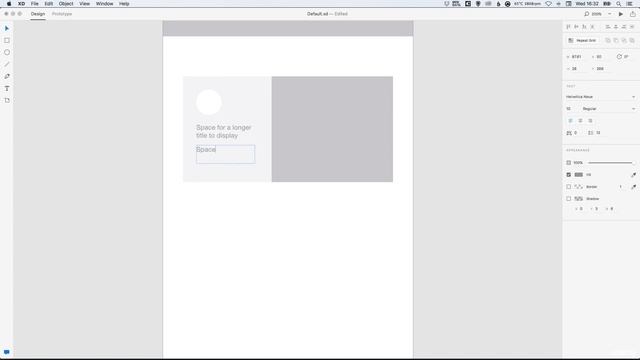This screenshot has height=360, width=640.
Task: Click the Border color swatch
Action: point(579,187)
